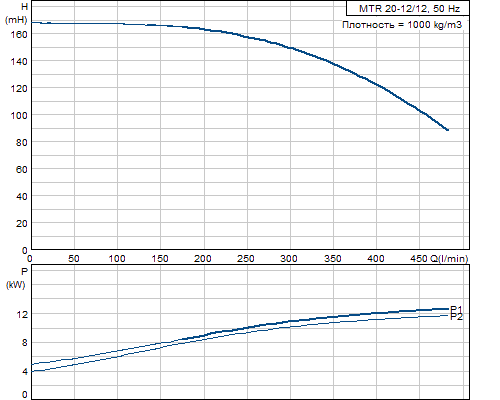Click the 60 value on head axis
Screen dimensions: 500x400
tap(22, 170)
